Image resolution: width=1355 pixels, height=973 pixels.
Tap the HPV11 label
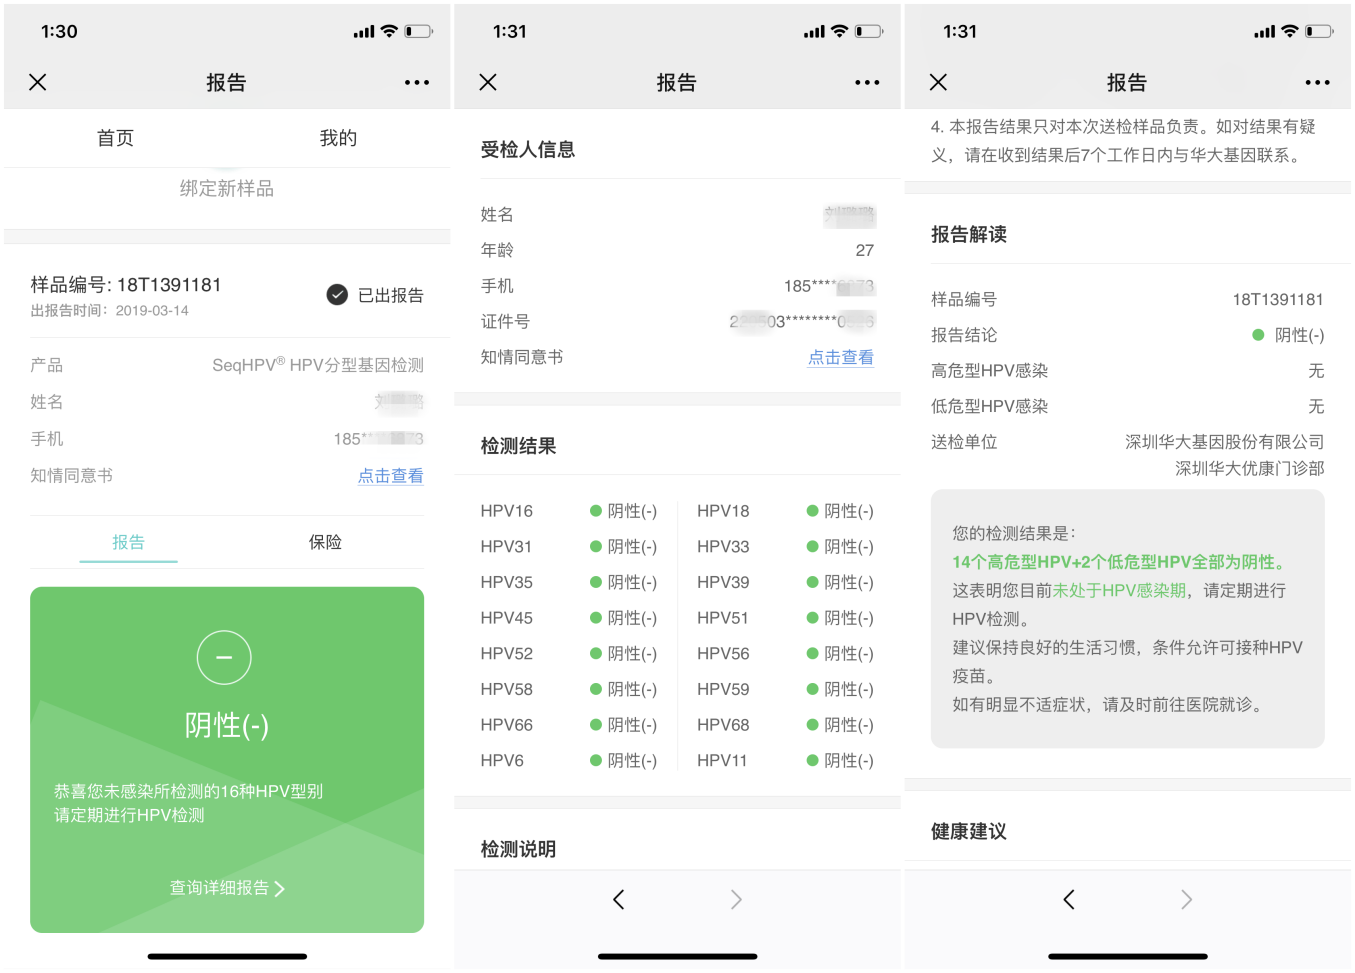(x=722, y=761)
